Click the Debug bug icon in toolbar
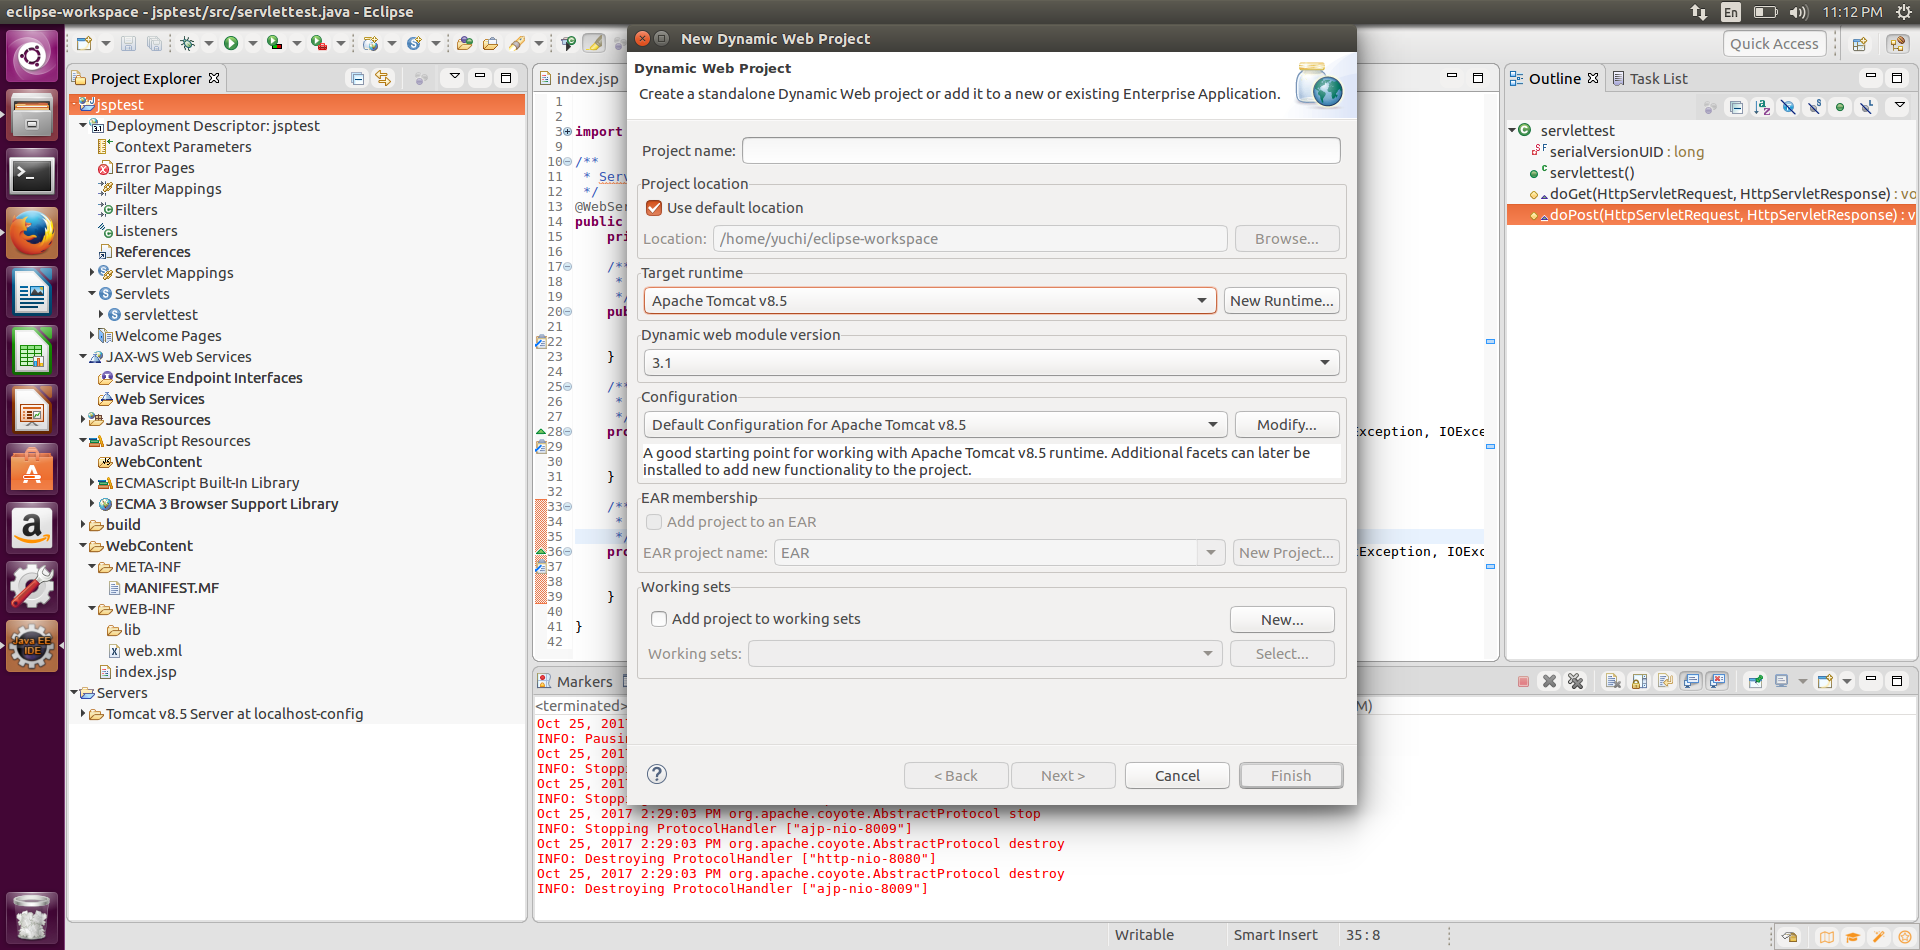The height and width of the screenshot is (950, 1920). [x=187, y=43]
